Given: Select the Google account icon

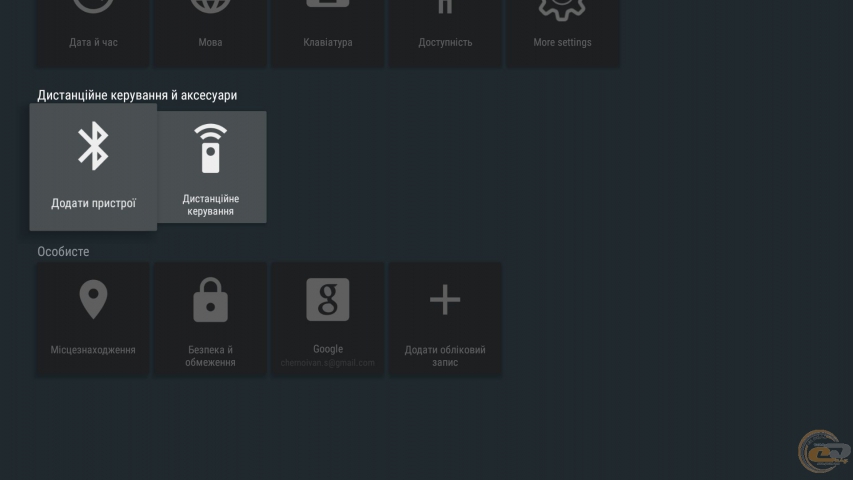Looking at the screenshot, I should [327, 299].
